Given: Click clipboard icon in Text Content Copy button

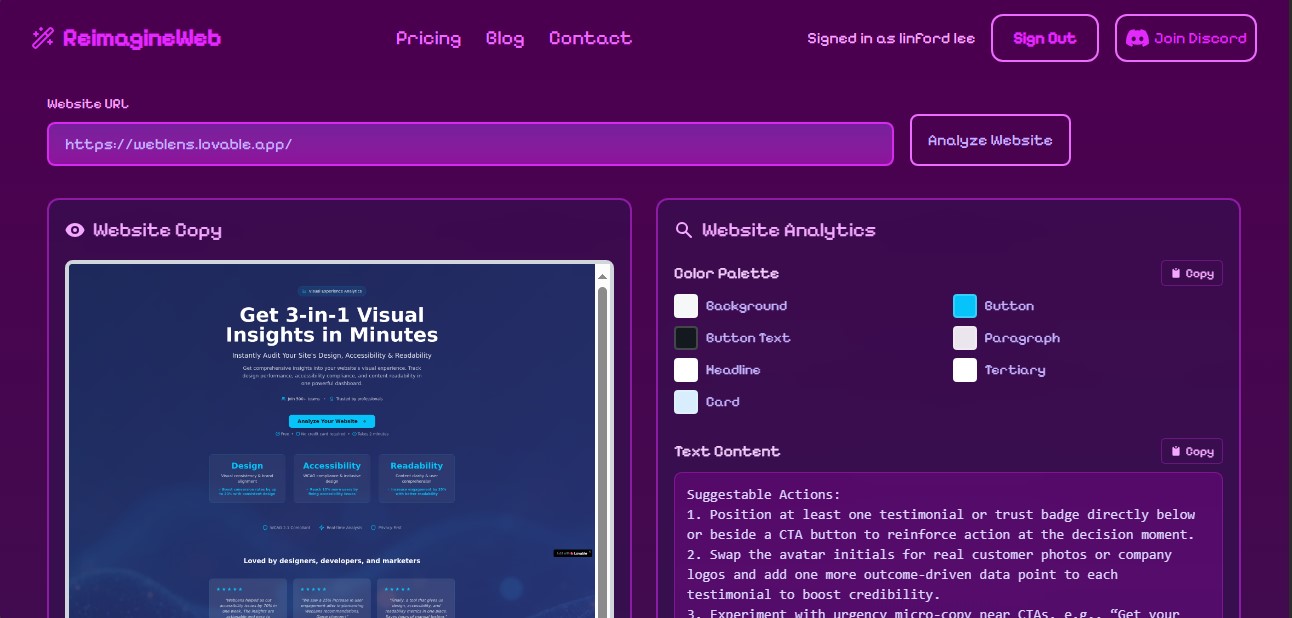Looking at the screenshot, I should click(1176, 451).
